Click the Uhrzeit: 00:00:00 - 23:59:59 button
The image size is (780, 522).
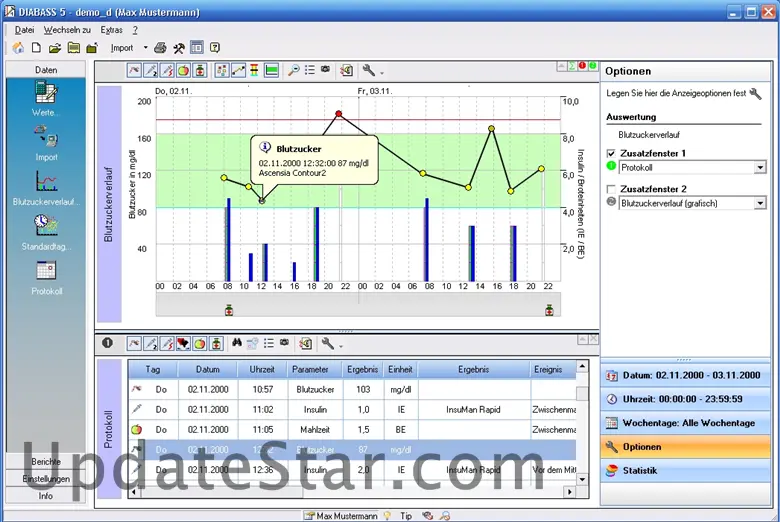click(x=686, y=399)
